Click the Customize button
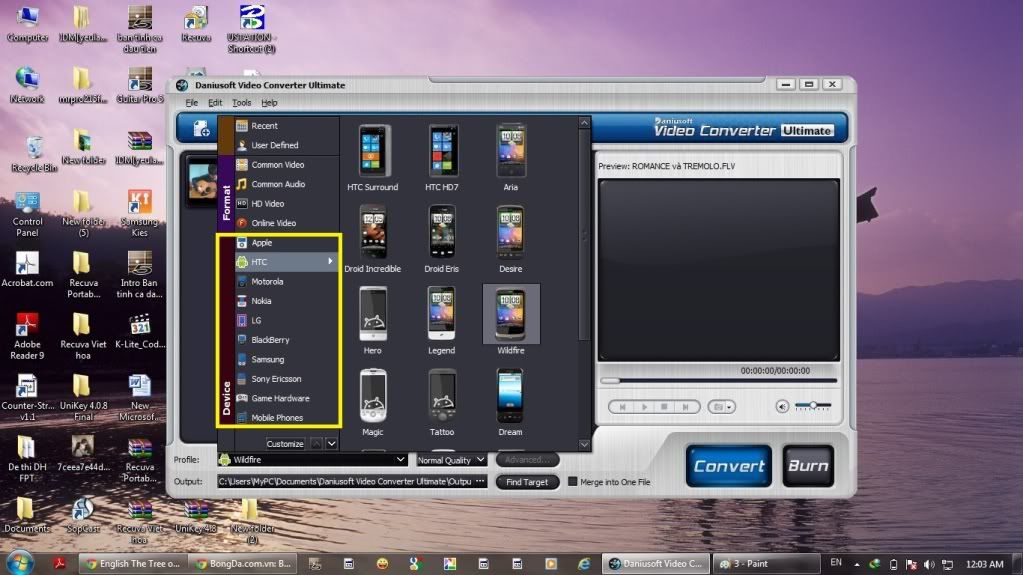This screenshot has width=1023, height=575. (x=285, y=444)
